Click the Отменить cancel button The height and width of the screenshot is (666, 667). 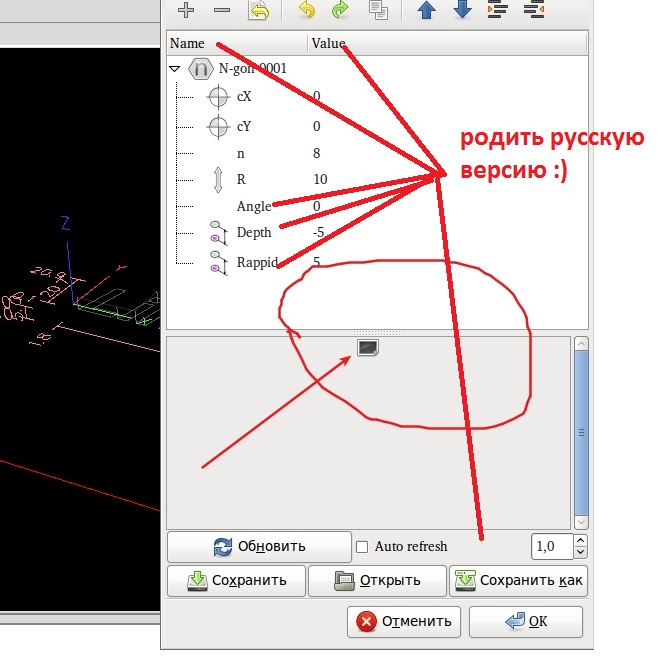point(404,622)
